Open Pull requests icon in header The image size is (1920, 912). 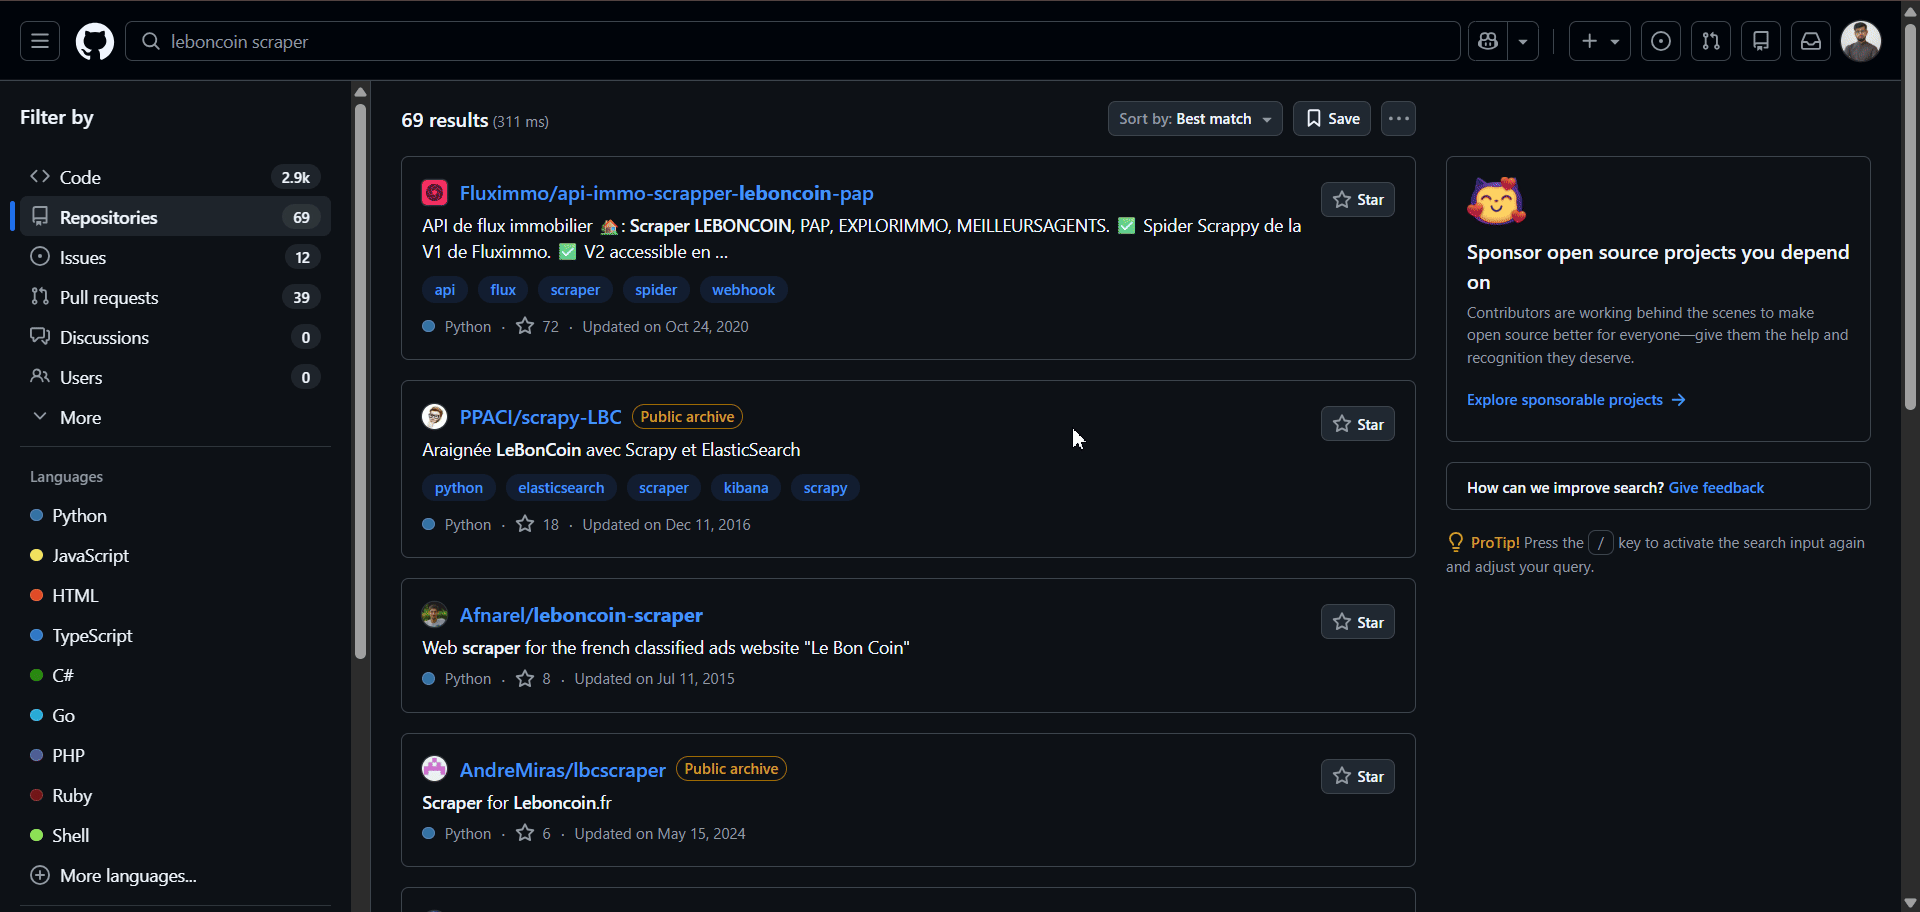(x=1711, y=41)
